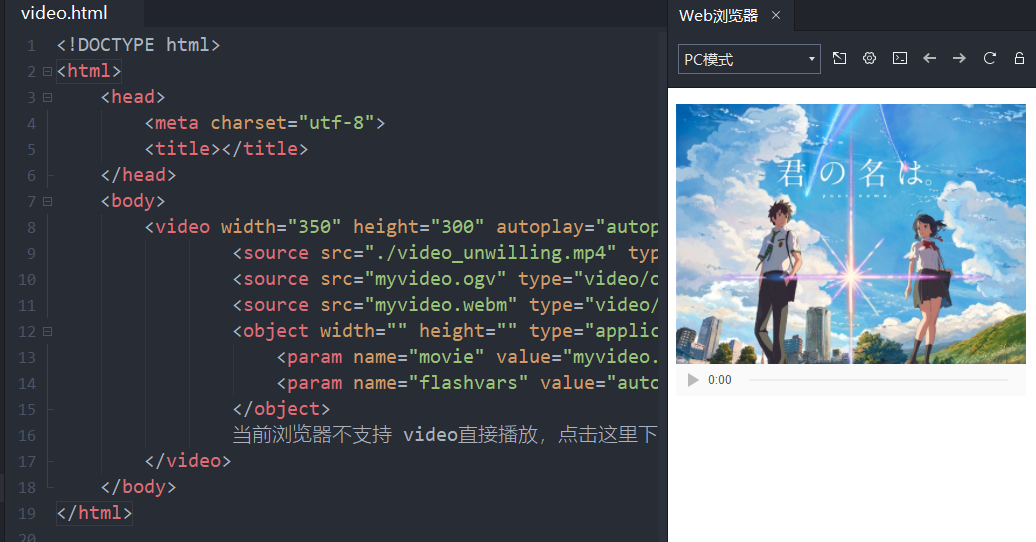1036x542 pixels.
Task: Click the closing </video> tag
Action: pyautogui.click(x=188, y=461)
